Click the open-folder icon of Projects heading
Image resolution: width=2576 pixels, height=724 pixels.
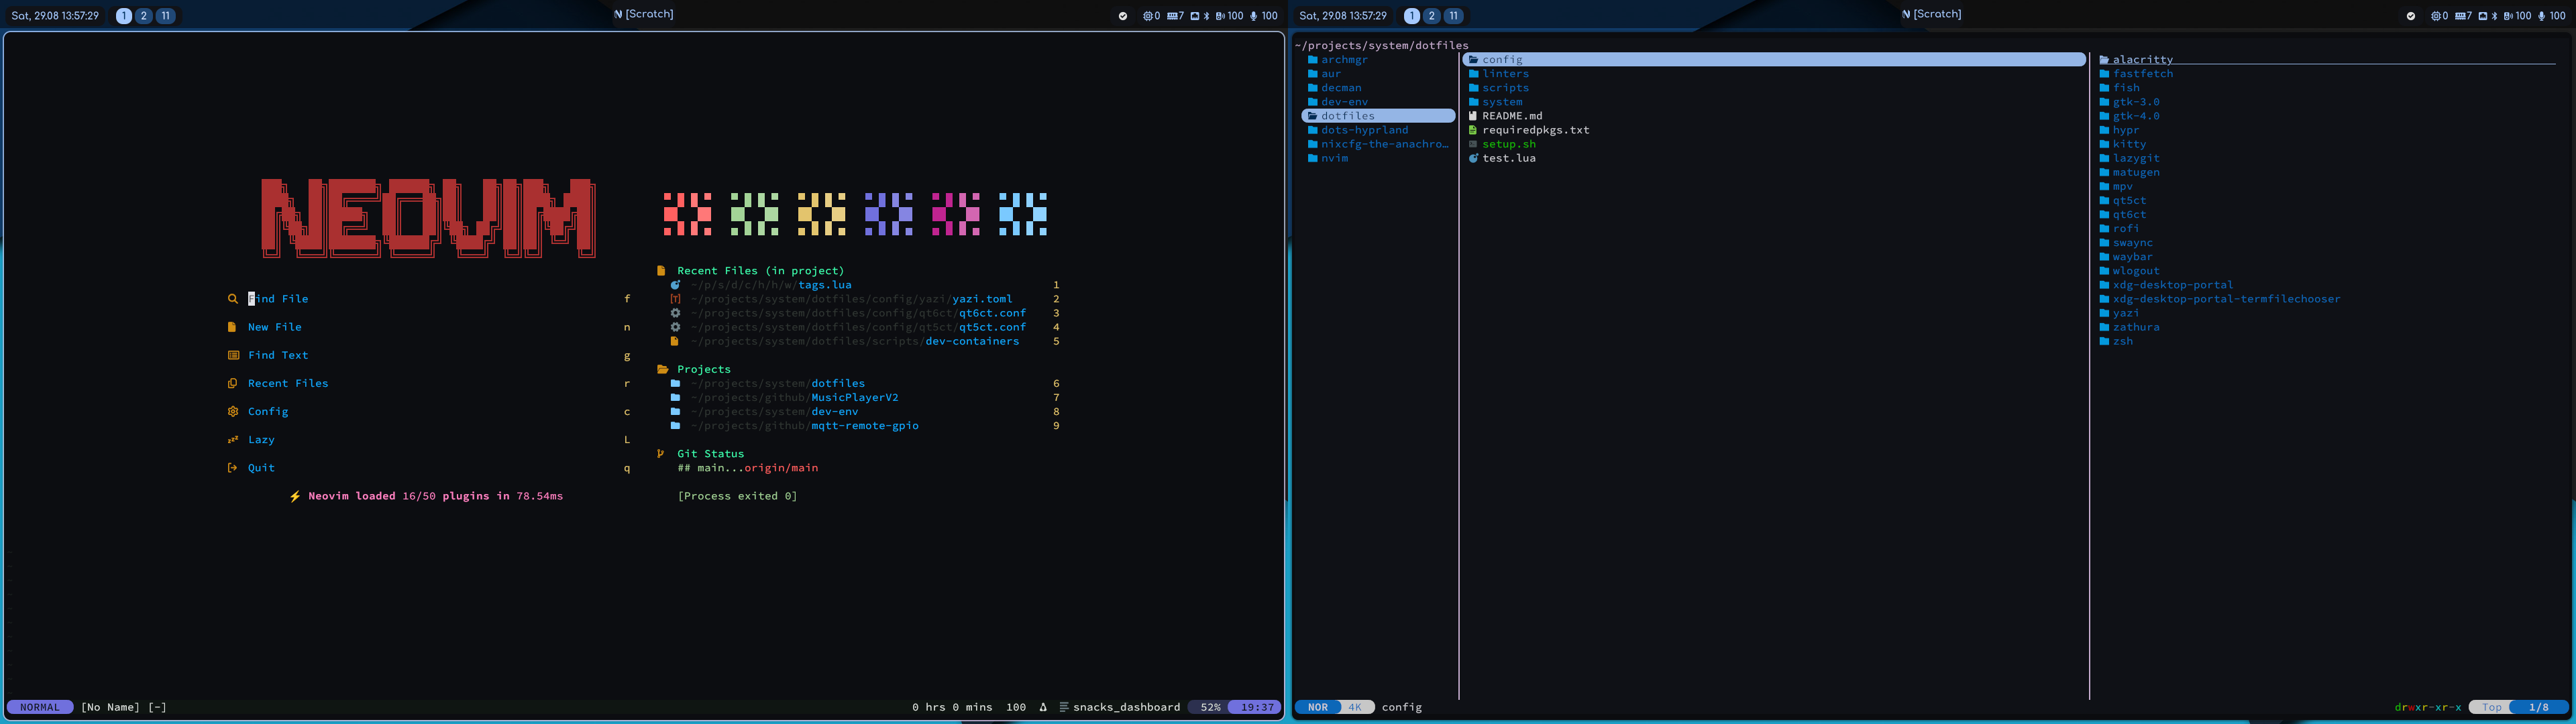(662, 369)
